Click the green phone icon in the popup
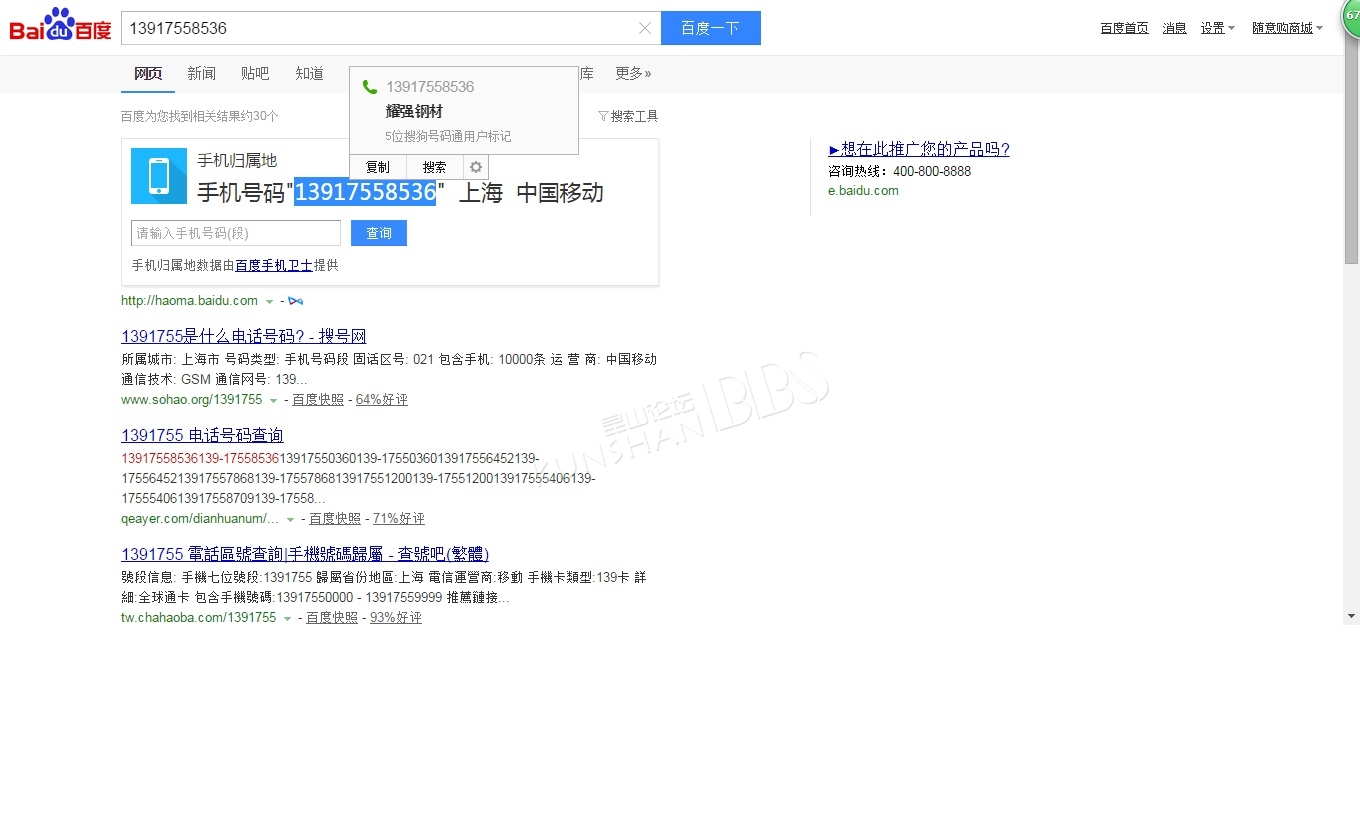This screenshot has height=839, width=1360. pyautogui.click(x=370, y=87)
